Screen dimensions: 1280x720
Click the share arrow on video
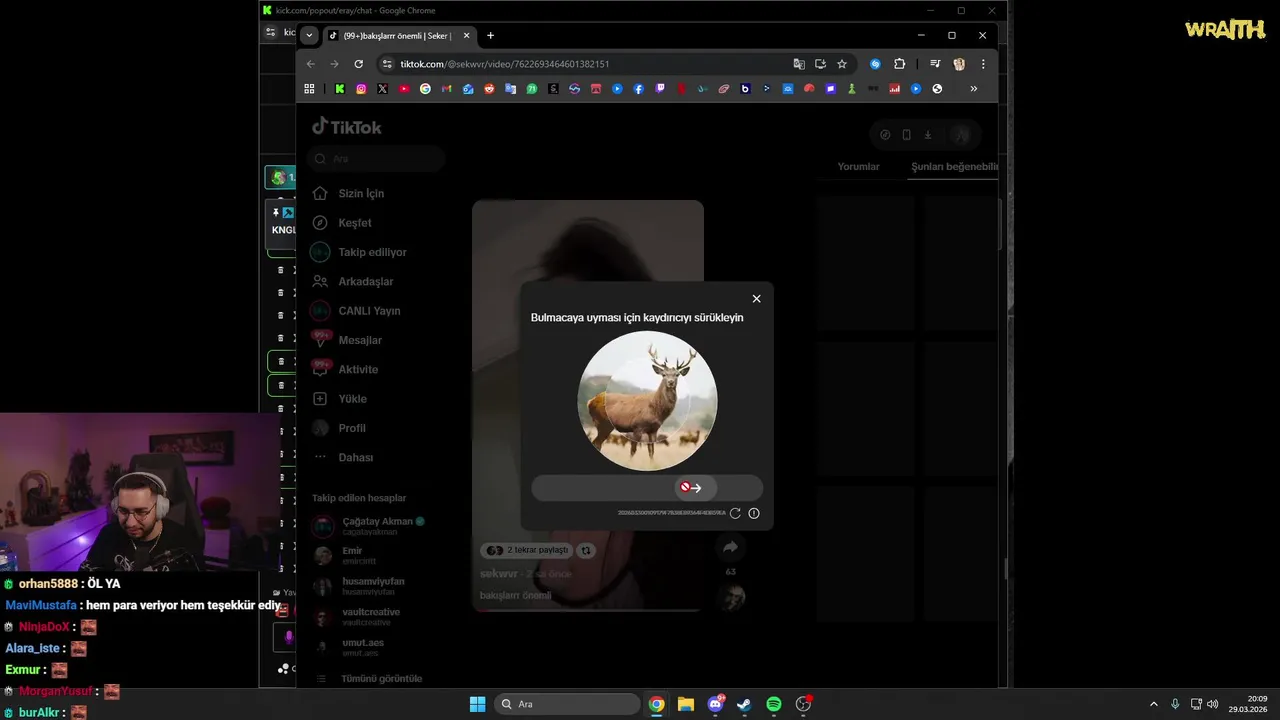(x=730, y=547)
